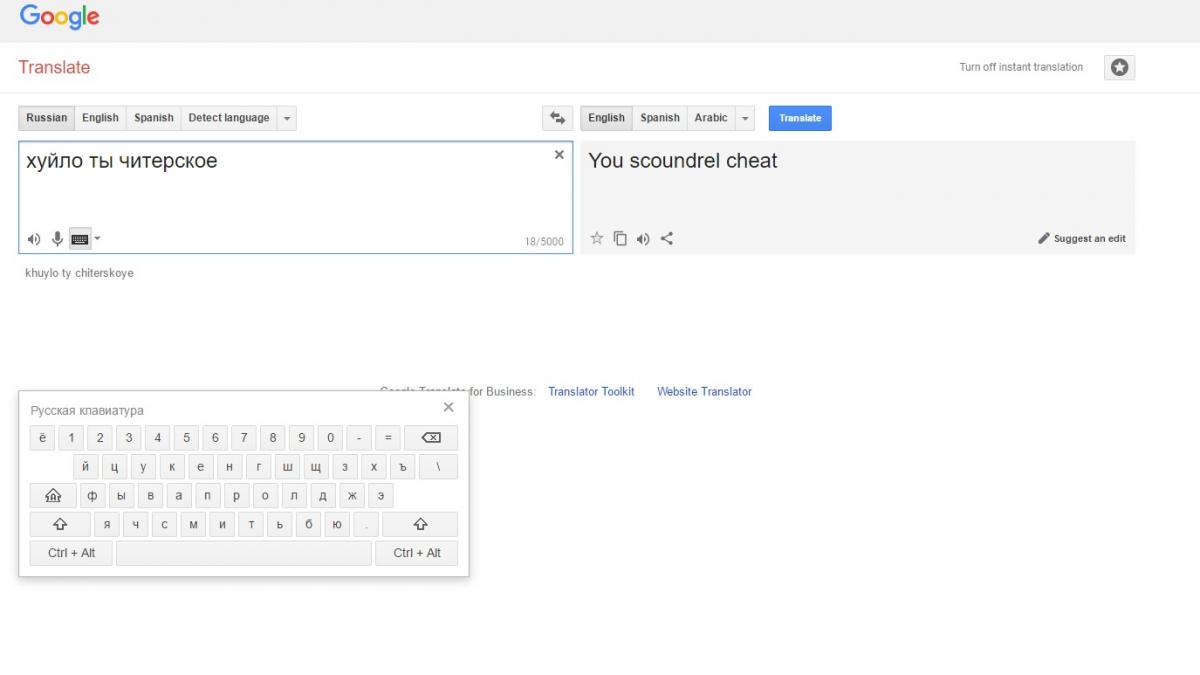Select English as target language
This screenshot has height=675, width=1200.
606,118
